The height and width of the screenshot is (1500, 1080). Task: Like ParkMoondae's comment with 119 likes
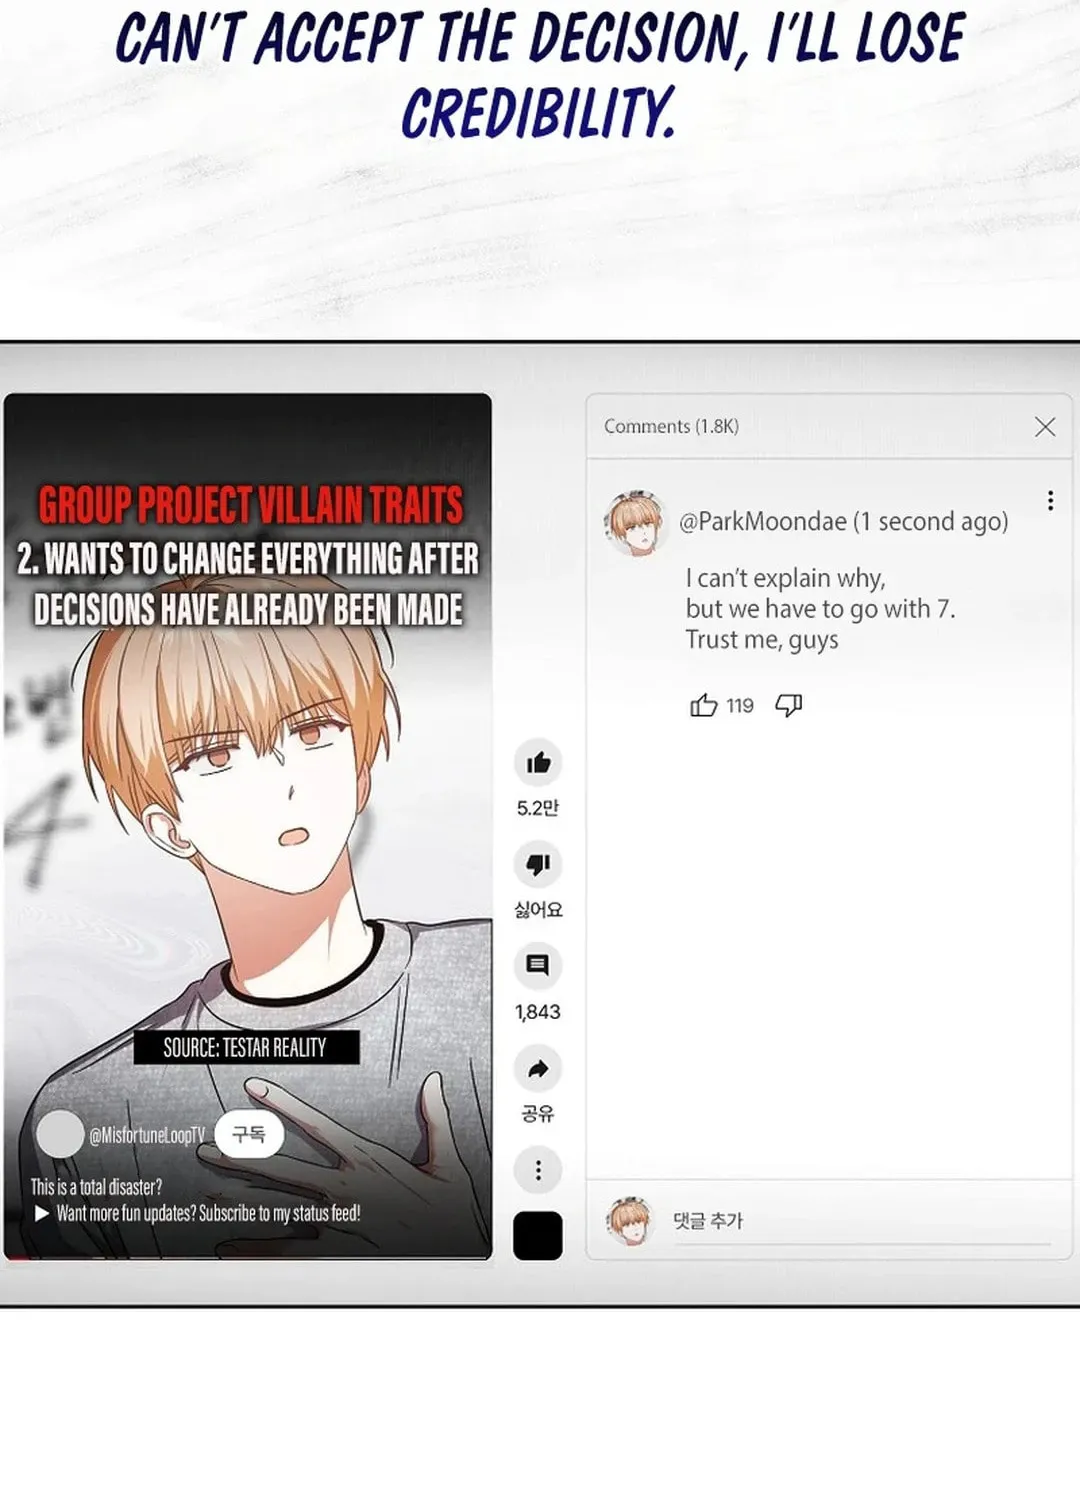point(704,706)
